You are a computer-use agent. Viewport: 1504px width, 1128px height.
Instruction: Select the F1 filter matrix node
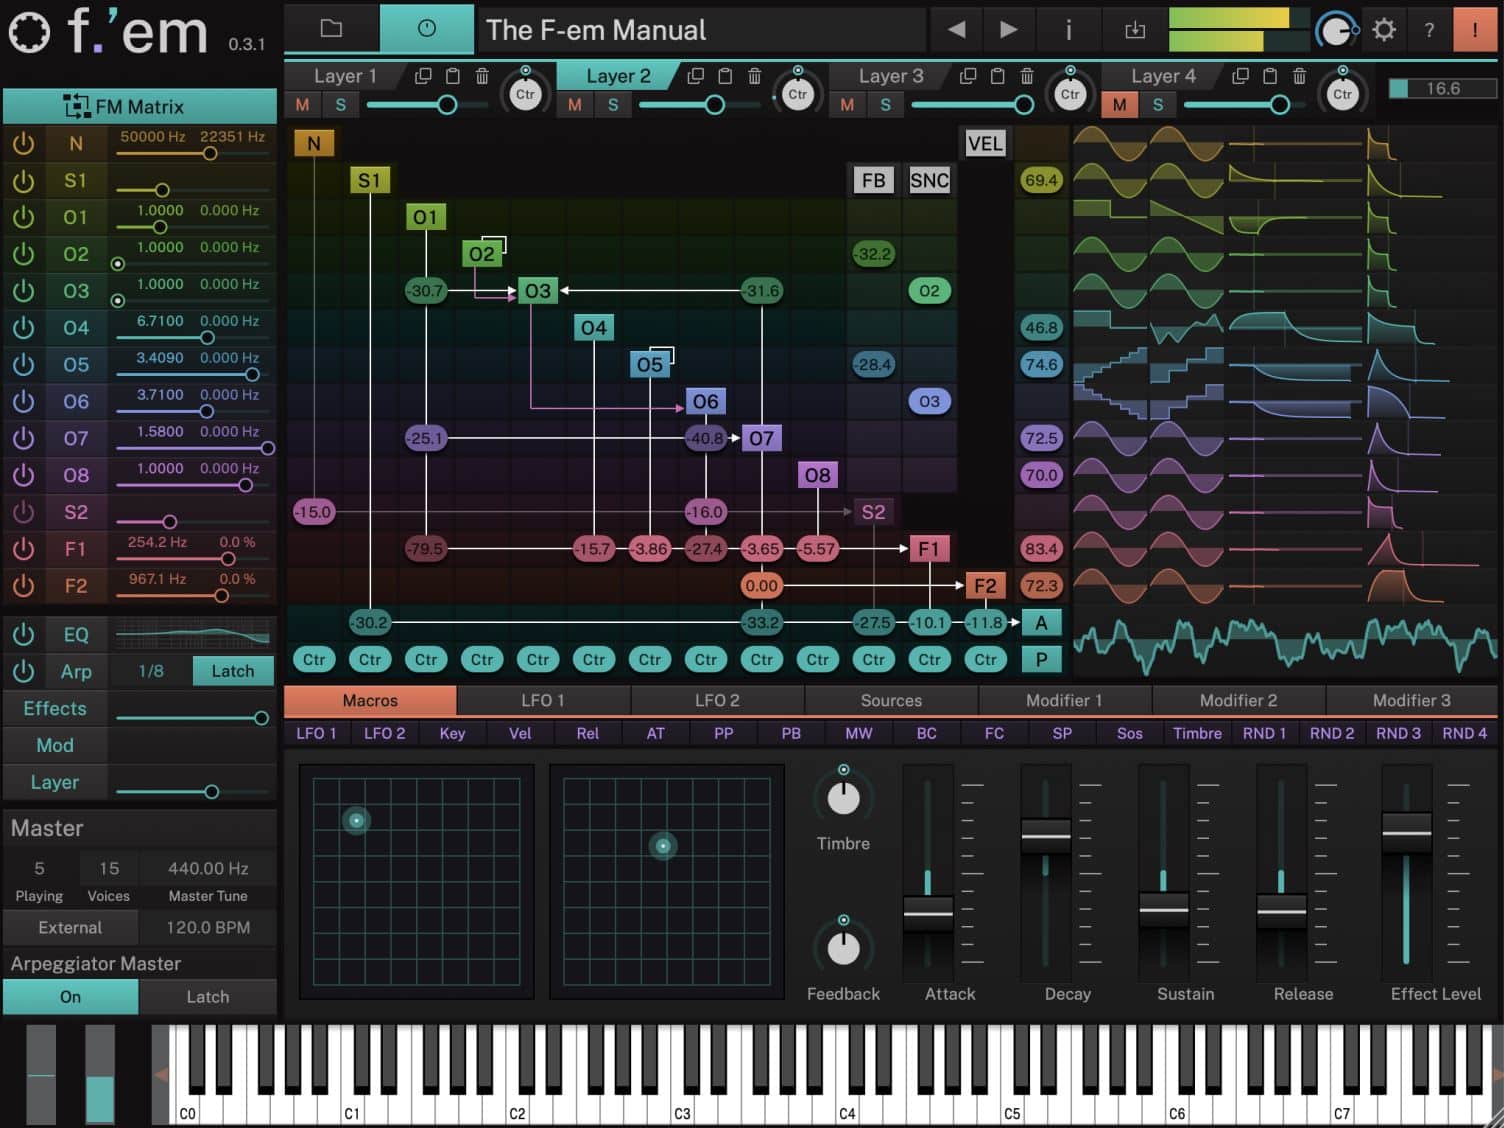(929, 548)
